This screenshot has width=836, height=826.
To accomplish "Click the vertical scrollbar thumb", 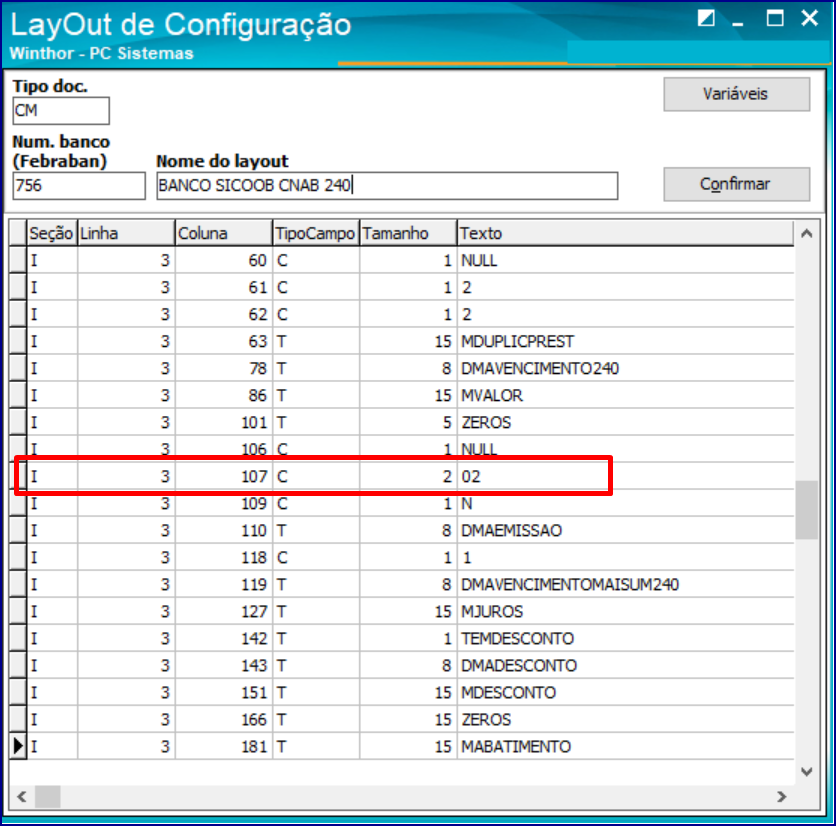I will click(807, 510).
